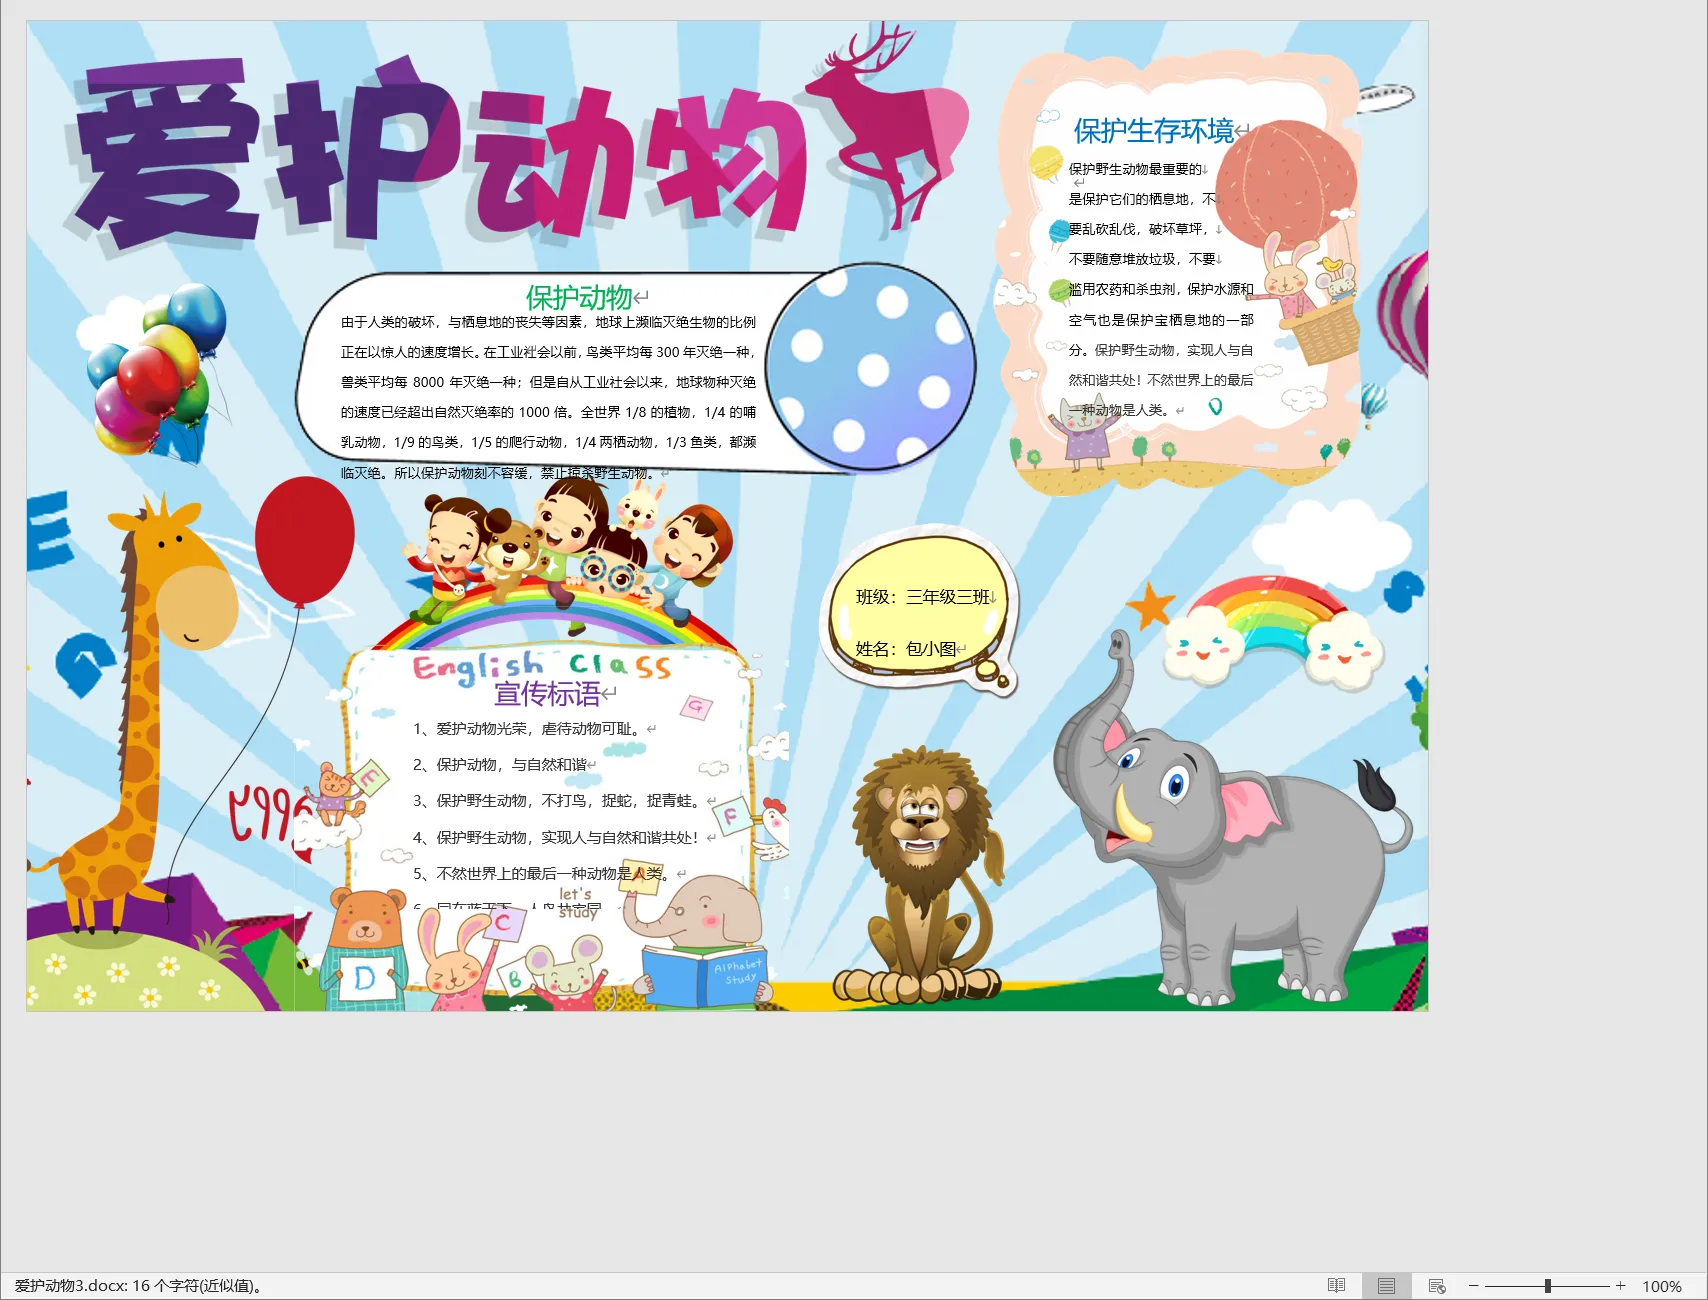Click the zoom in plus button
This screenshot has height=1300, width=1708.
pyautogui.click(x=1620, y=1286)
